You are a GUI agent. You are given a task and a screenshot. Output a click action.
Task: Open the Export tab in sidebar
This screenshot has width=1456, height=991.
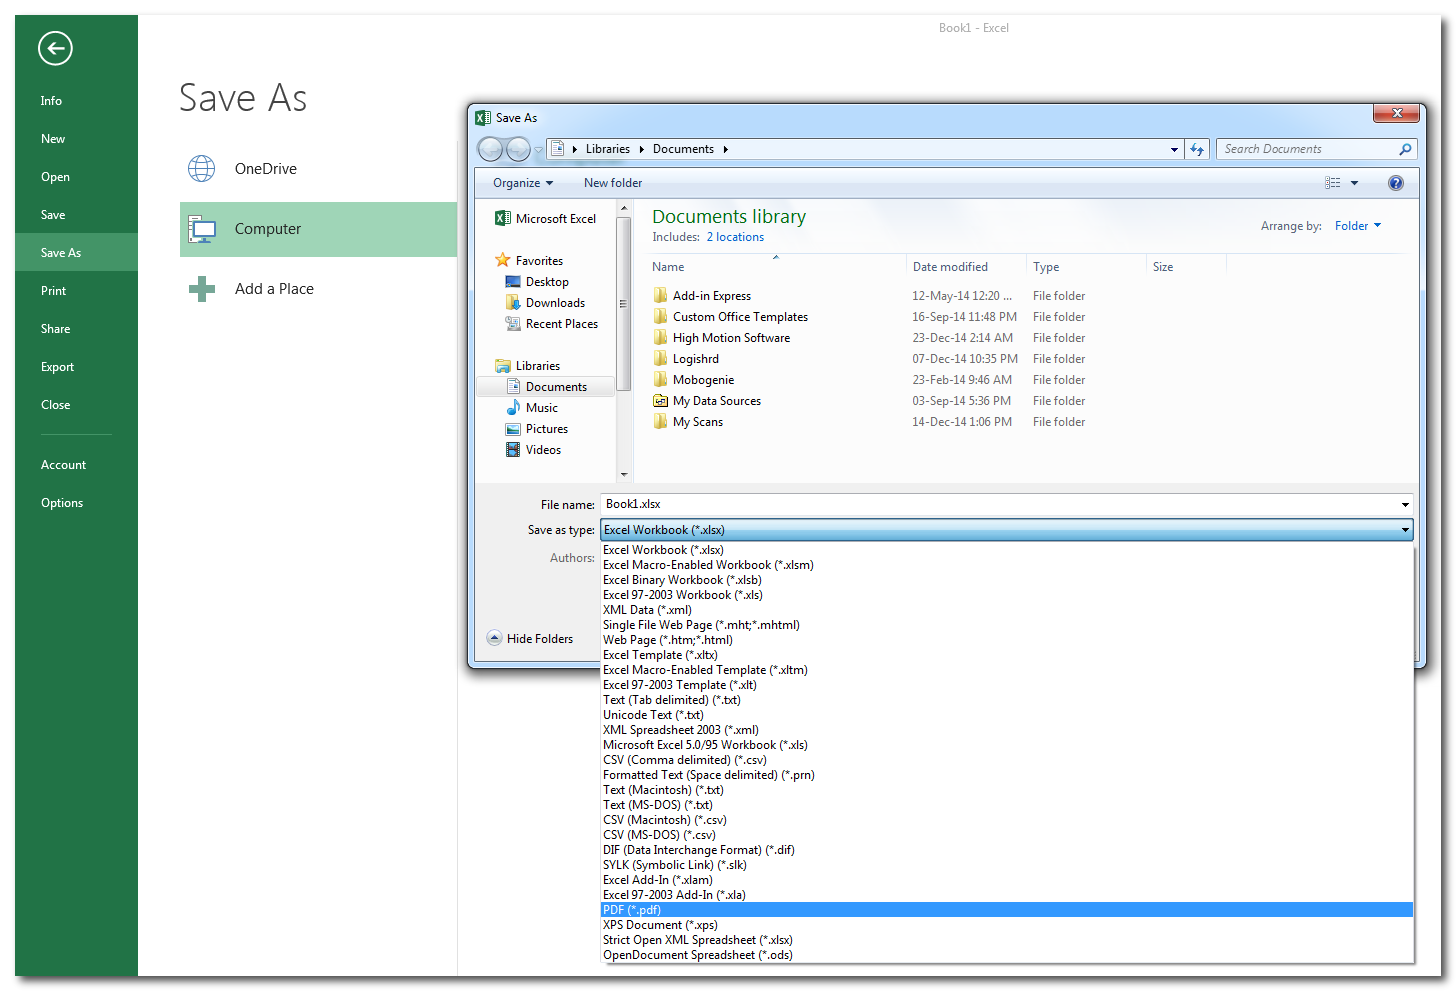(57, 367)
